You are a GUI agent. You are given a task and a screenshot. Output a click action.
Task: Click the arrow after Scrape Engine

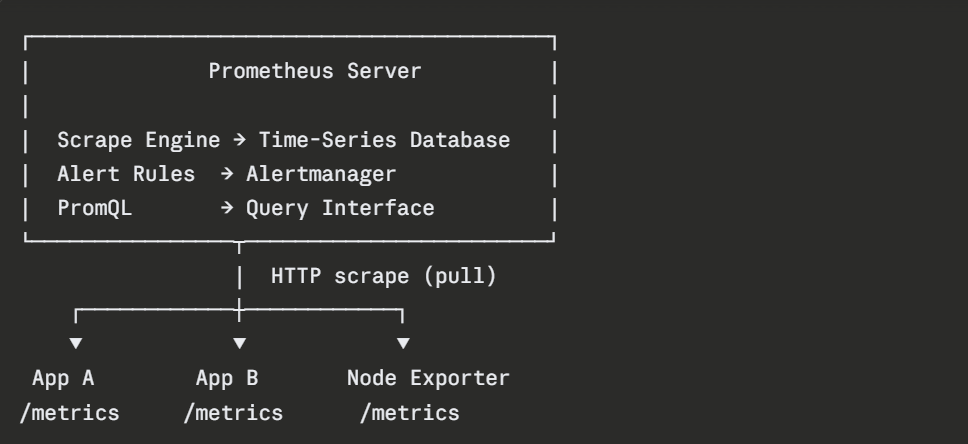[x=240, y=141]
